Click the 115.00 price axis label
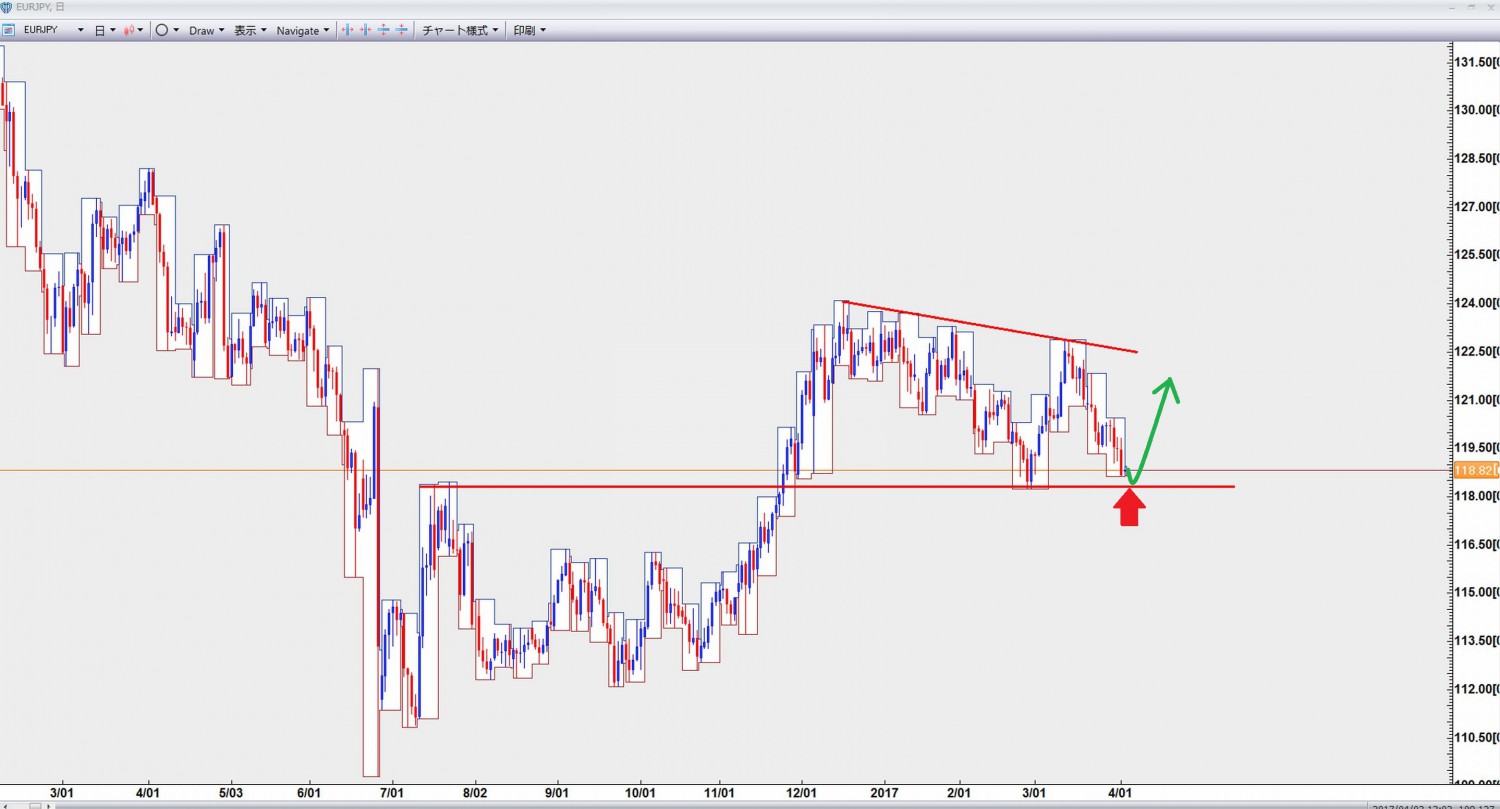The width and height of the screenshot is (1500, 809). pos(1475,593)
